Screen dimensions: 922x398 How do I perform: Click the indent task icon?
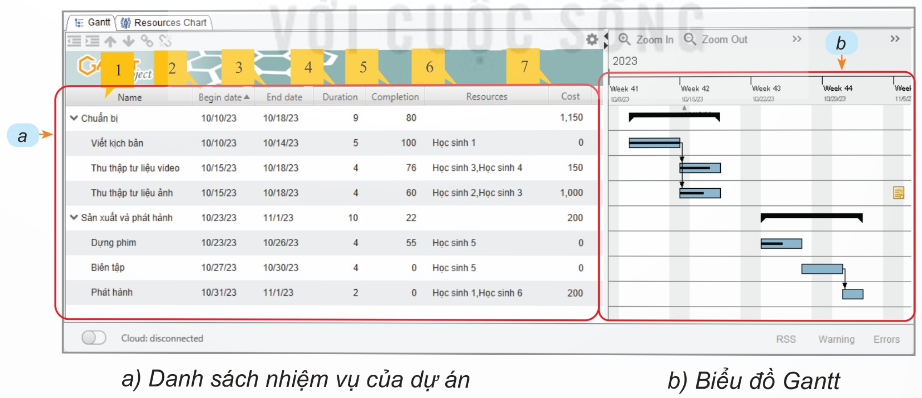92,41
